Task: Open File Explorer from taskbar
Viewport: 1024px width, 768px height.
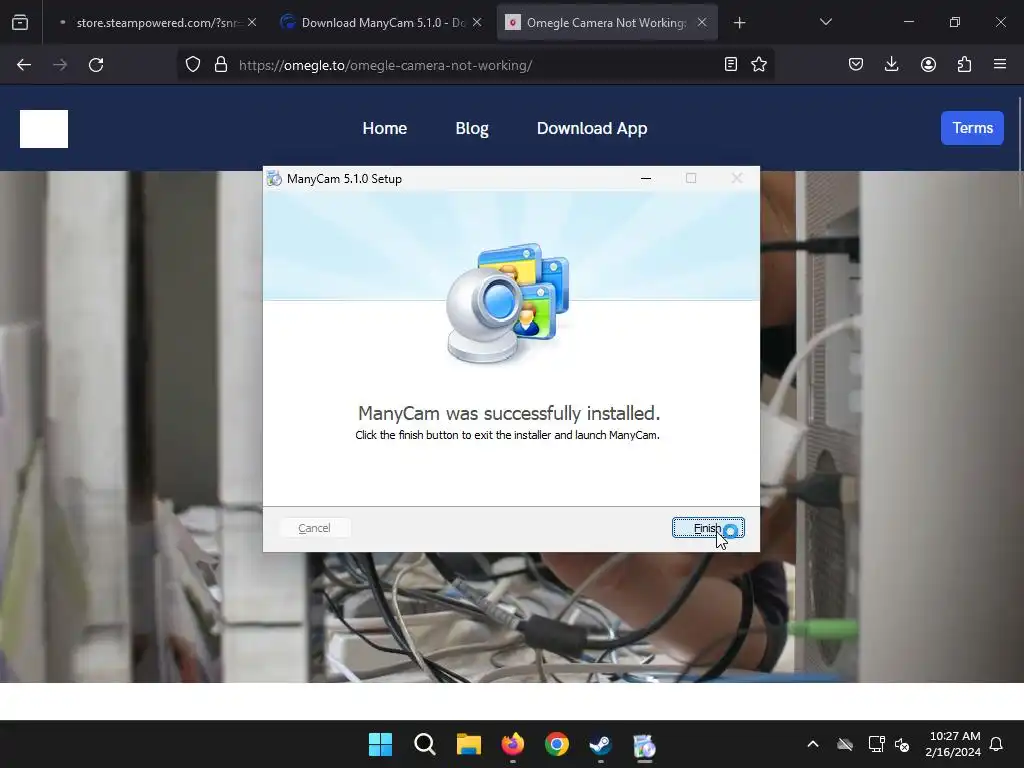Action: pos(469,744)
